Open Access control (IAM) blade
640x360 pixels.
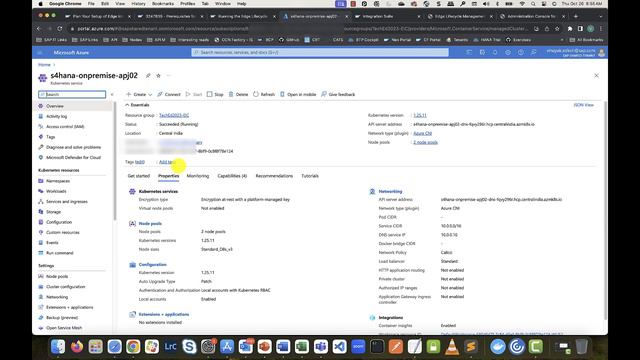(x=65, y=127)
